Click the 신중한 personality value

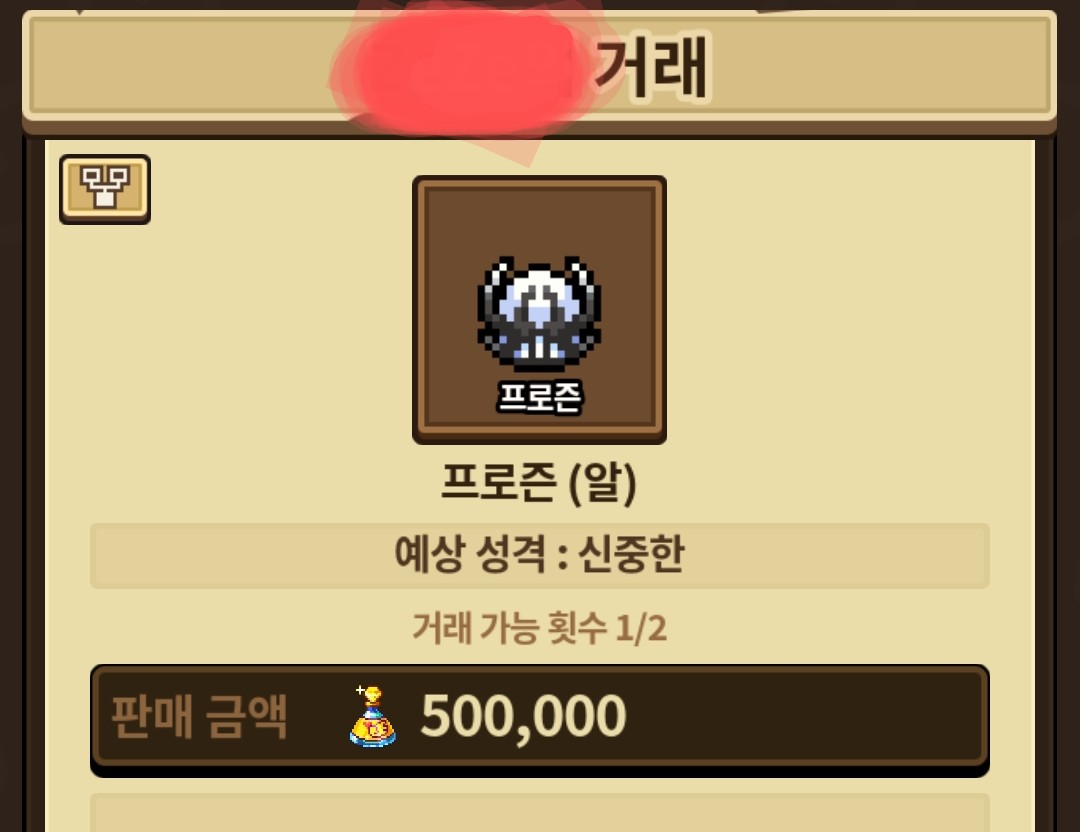point(631,554)
